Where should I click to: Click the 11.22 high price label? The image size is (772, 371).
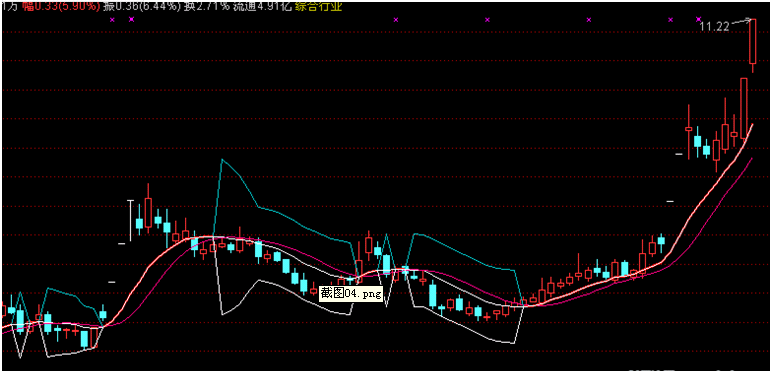pyautogui.click(x=714, y=27)
